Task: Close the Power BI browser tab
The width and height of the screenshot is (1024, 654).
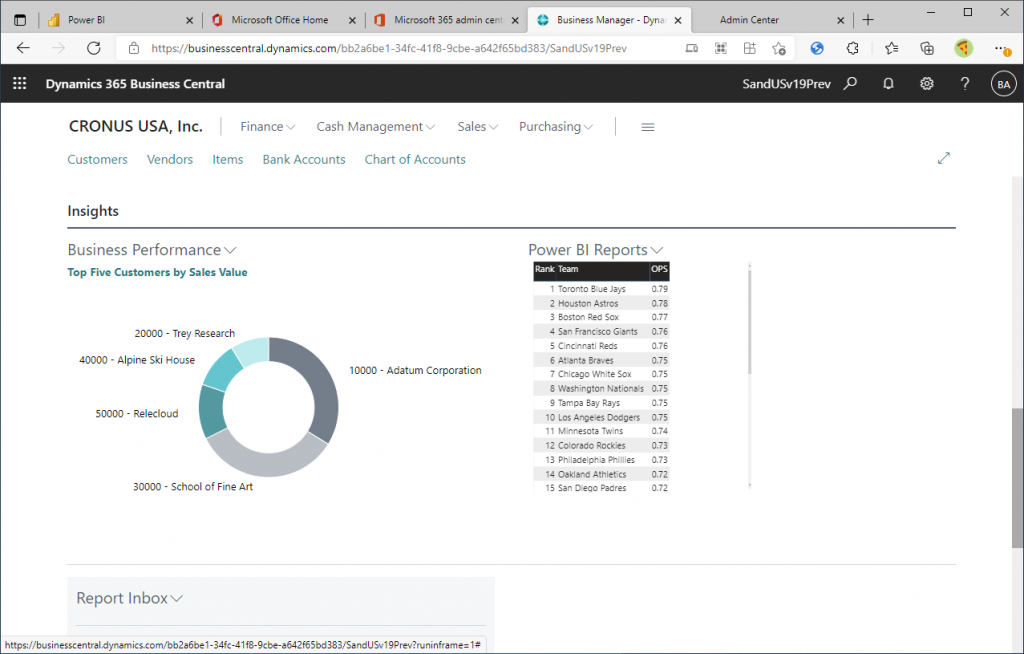Action: (x=189, y=20)
